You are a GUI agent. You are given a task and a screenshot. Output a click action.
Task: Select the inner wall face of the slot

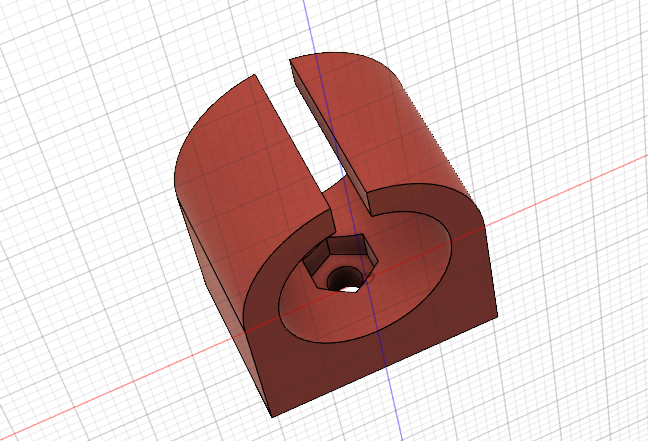[329, 138]
